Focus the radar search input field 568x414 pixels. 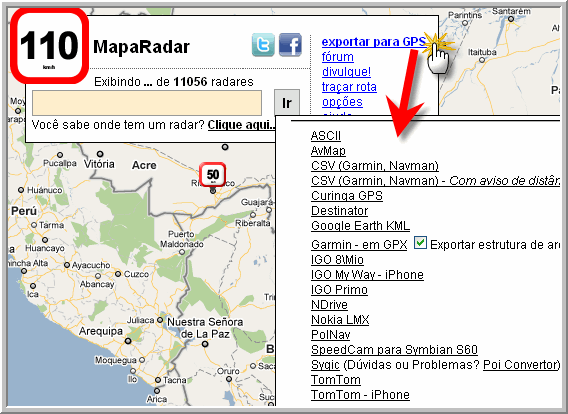(x=147, y=103)
